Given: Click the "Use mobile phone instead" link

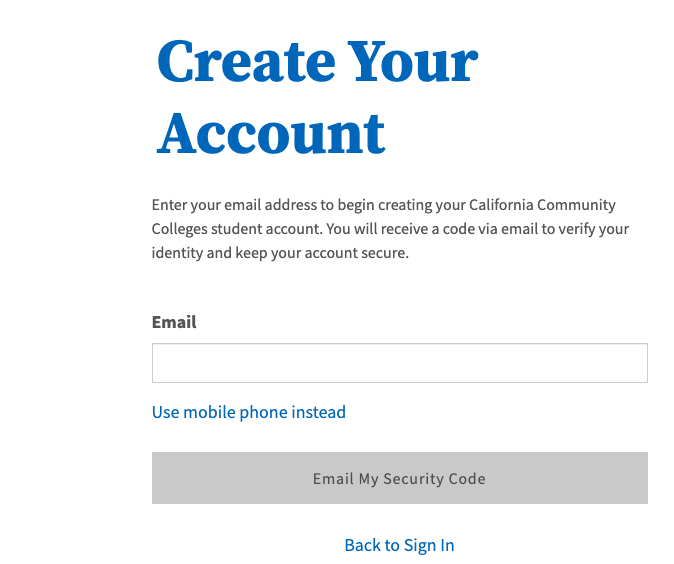Looking at the screenshot, I should [249, 412].
